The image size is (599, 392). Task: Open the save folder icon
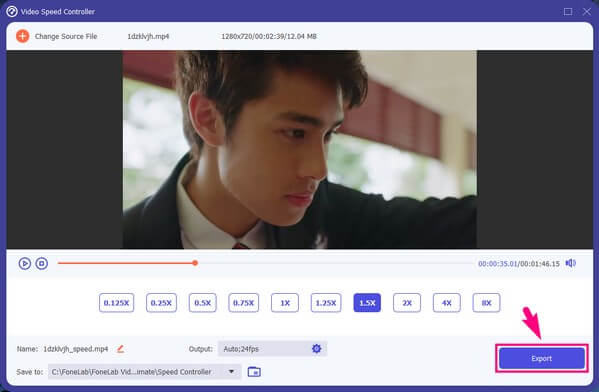(x=254, y=372)
